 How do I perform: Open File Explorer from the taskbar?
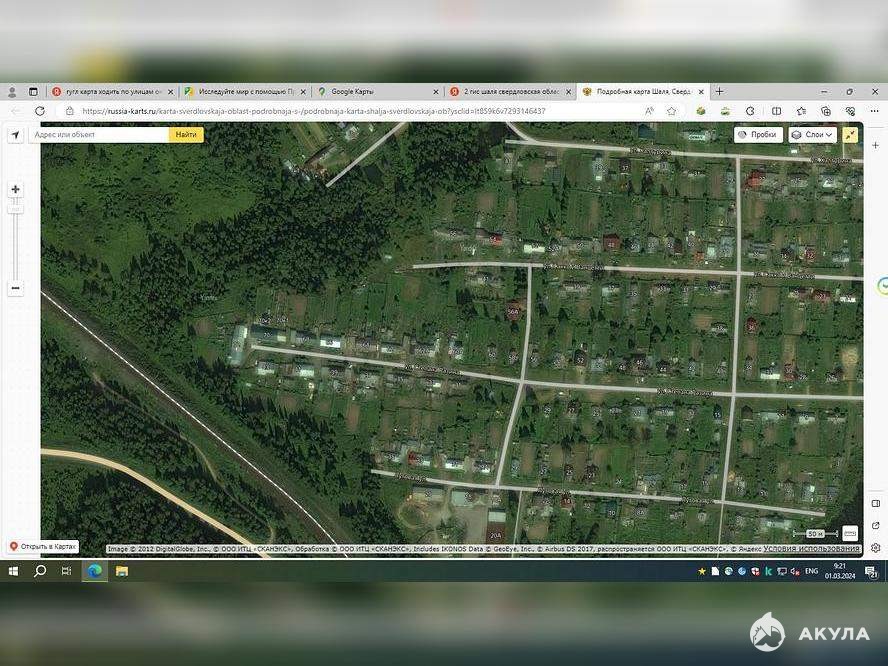[x=122, y=571]
